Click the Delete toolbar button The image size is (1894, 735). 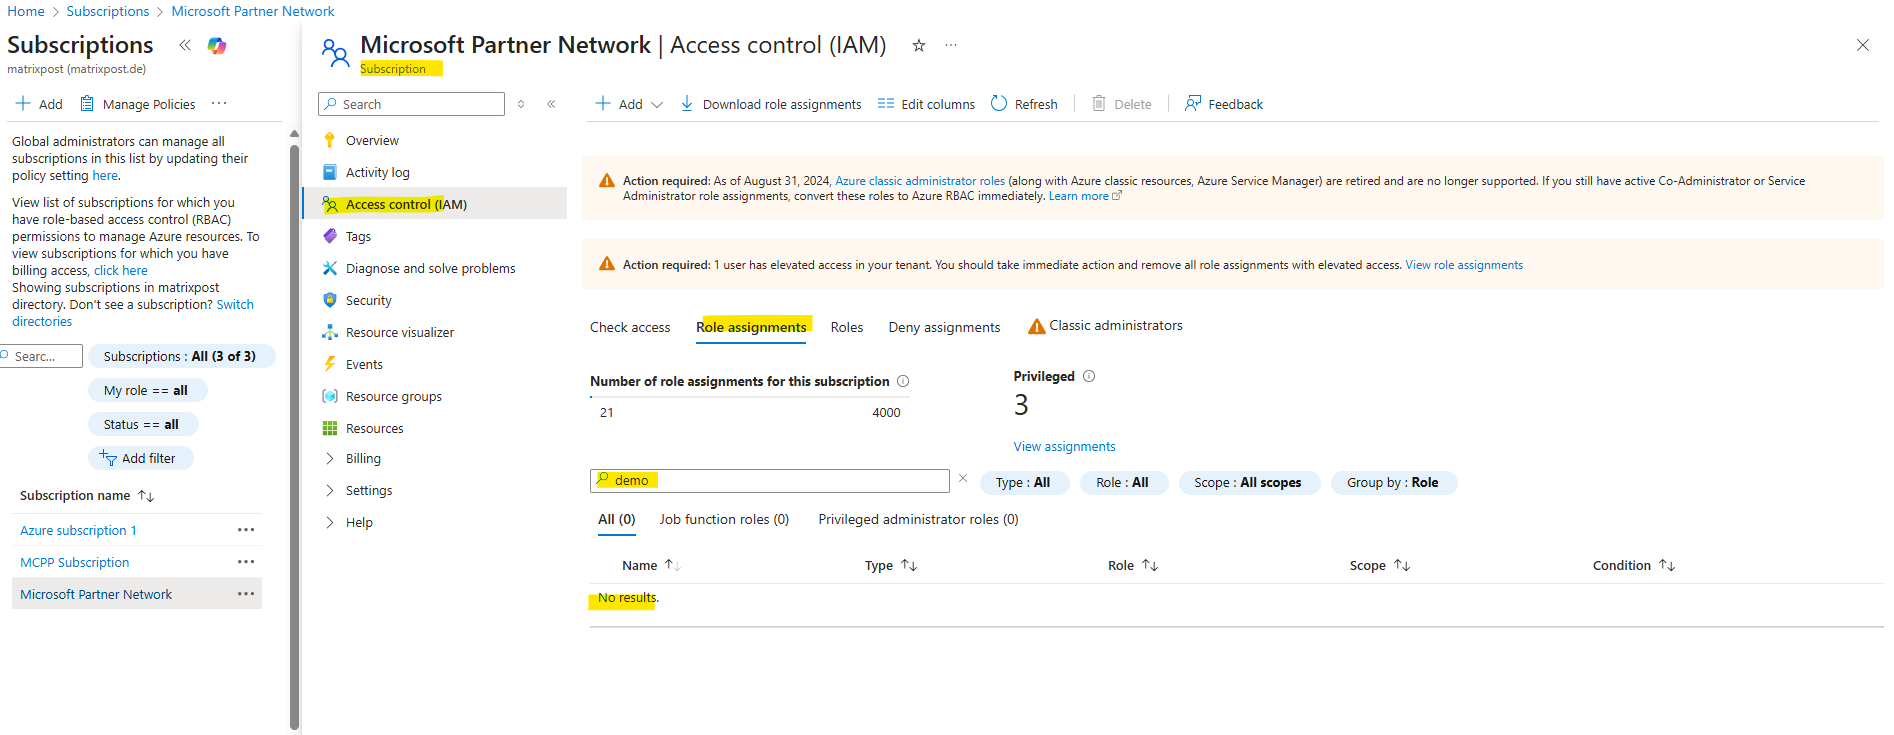(x=1122, y=104)
